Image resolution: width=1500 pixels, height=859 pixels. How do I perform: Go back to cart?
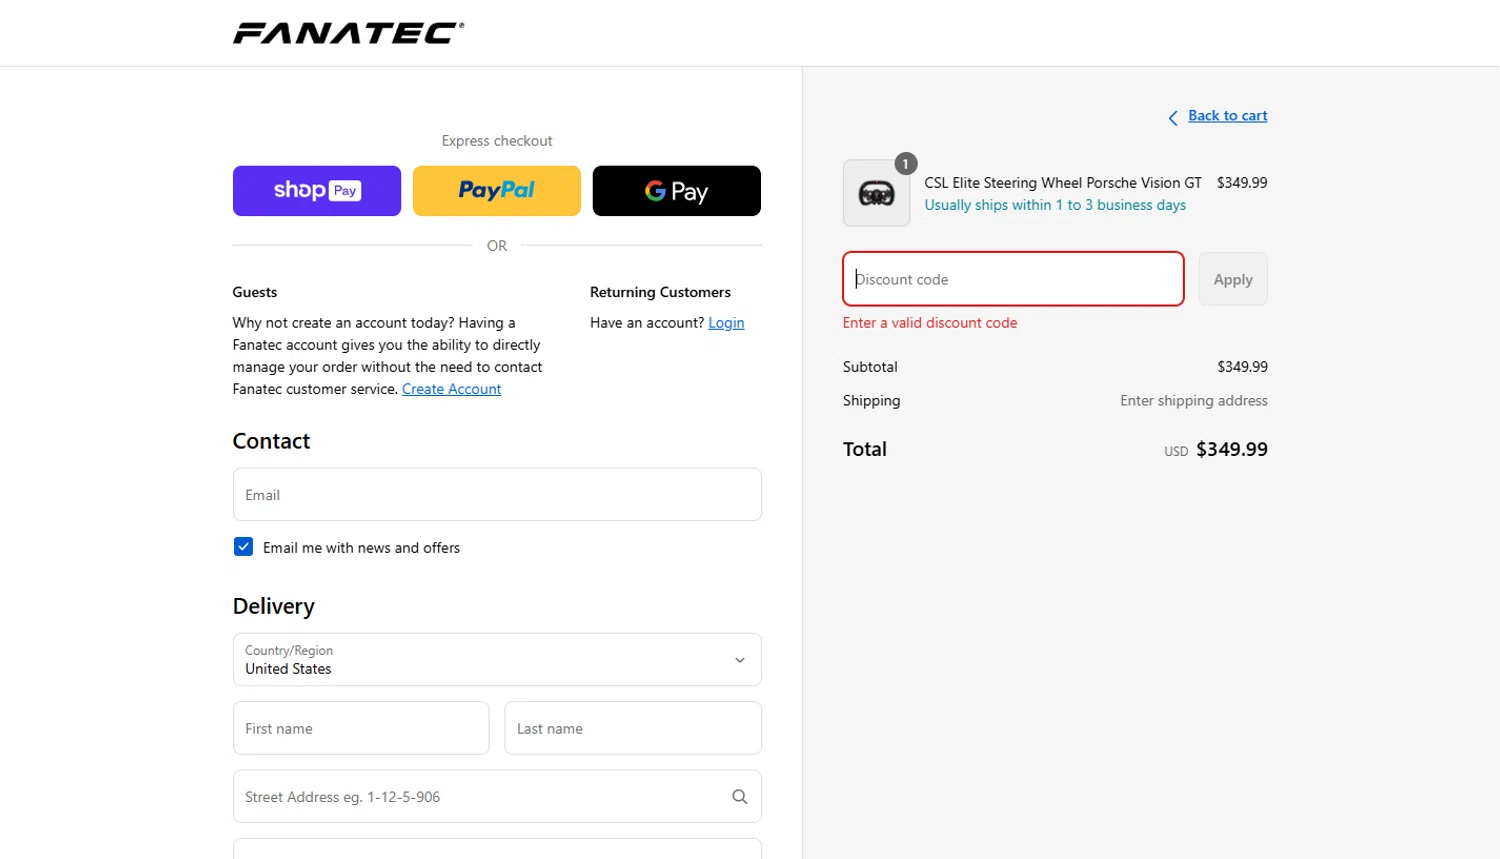[1227, 116]
